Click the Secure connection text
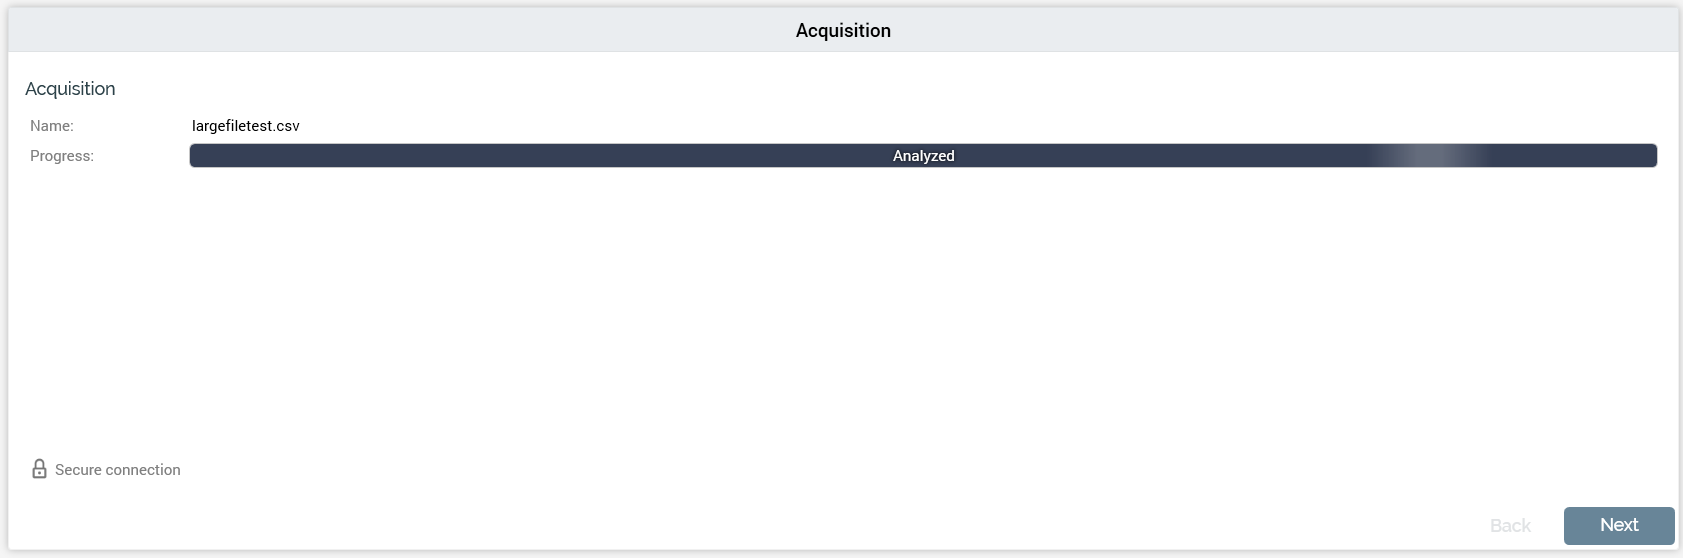1683x558 pixels. (118, 470)
